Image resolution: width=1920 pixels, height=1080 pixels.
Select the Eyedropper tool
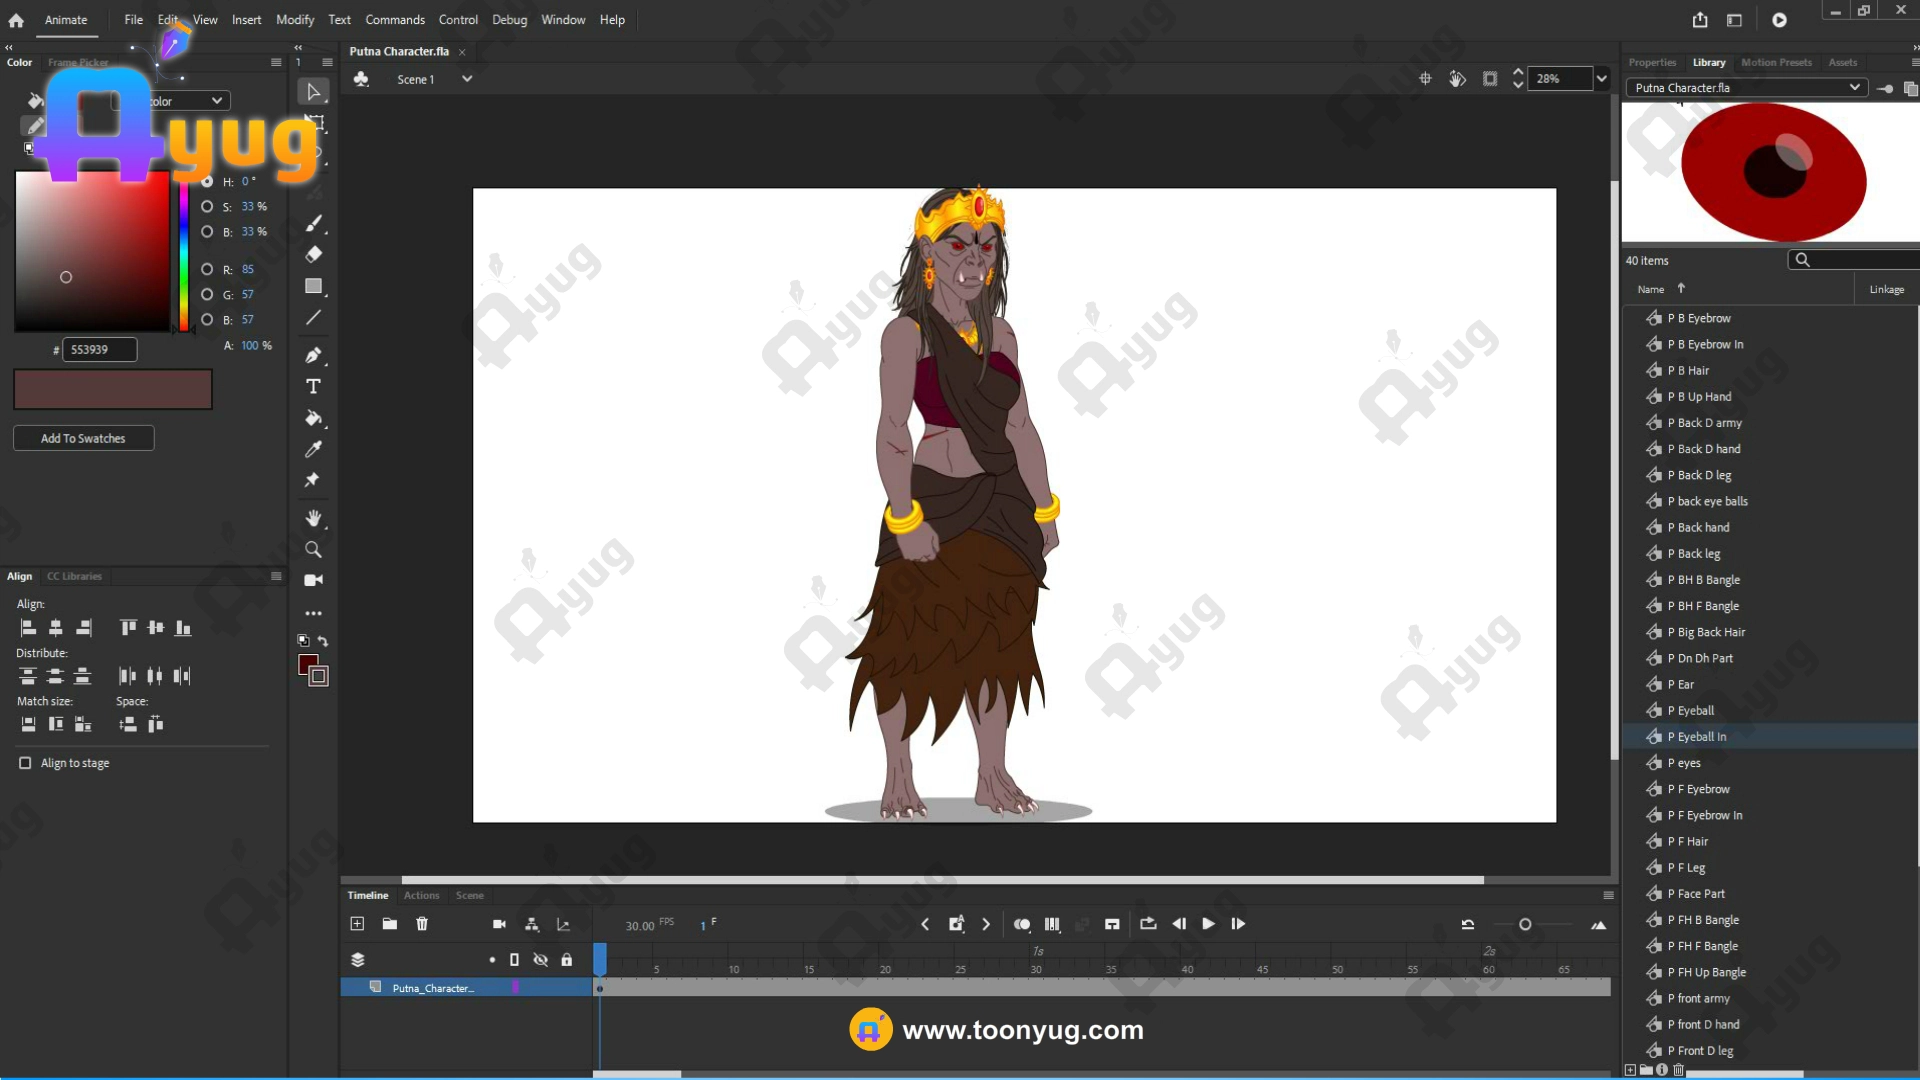(x=313, y=449)
